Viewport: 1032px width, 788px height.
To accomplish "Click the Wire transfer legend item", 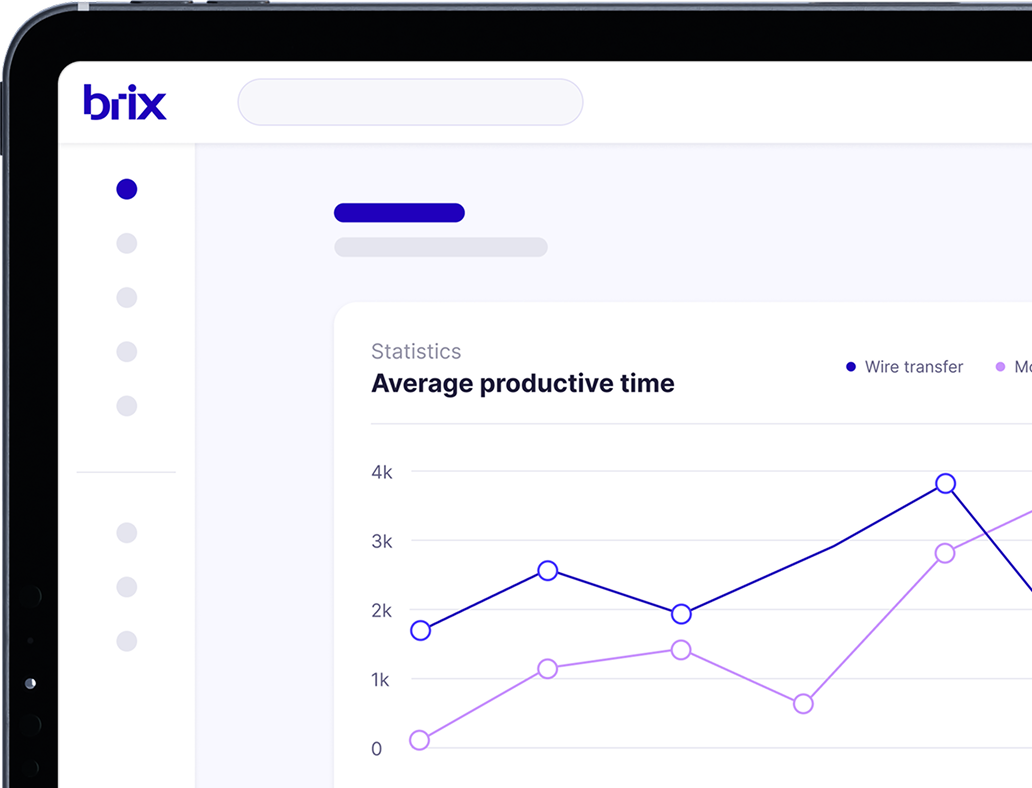I will coord(904,367).
